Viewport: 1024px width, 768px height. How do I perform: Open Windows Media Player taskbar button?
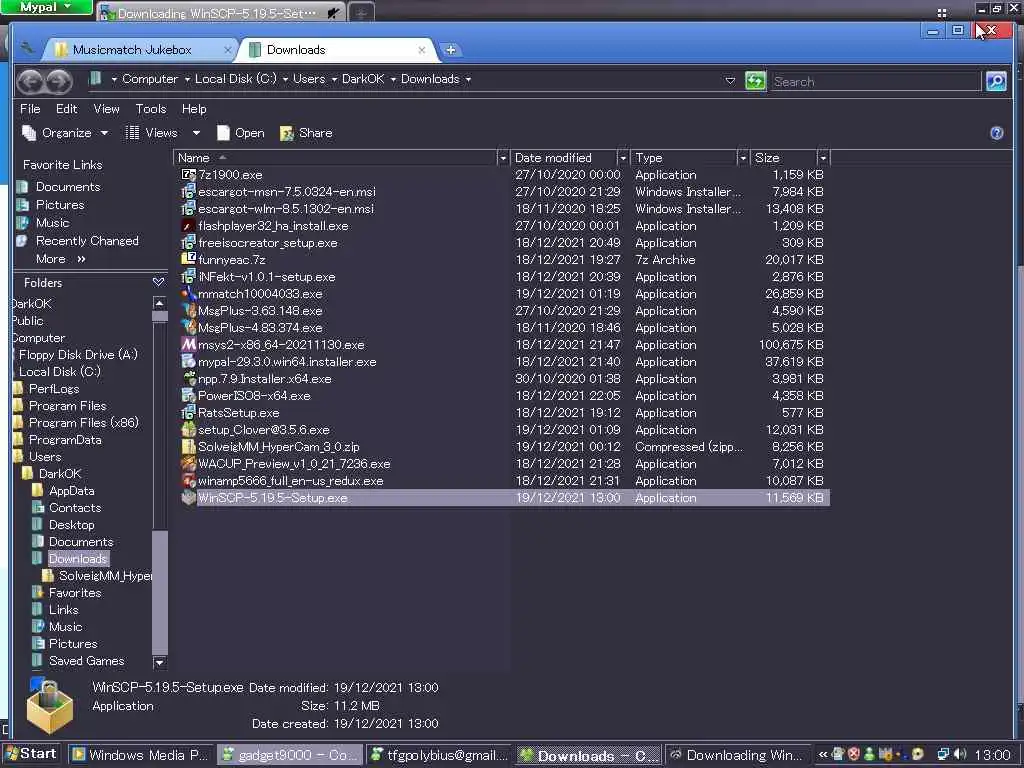[x=140, y=754]
